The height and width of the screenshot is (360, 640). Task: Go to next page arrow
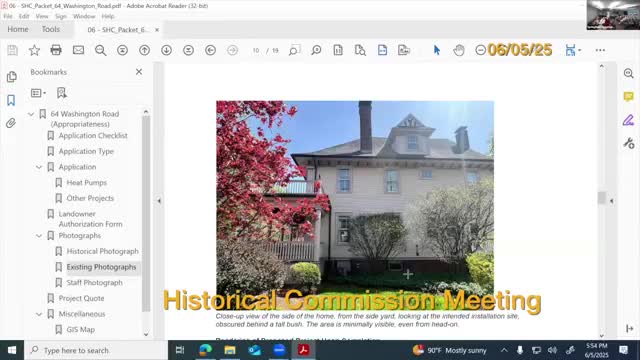tap(166, 50)
